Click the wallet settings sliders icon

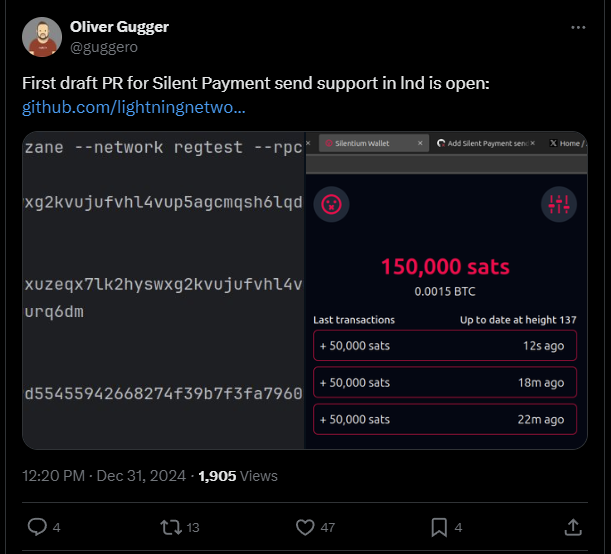click(x=559, y=204)
